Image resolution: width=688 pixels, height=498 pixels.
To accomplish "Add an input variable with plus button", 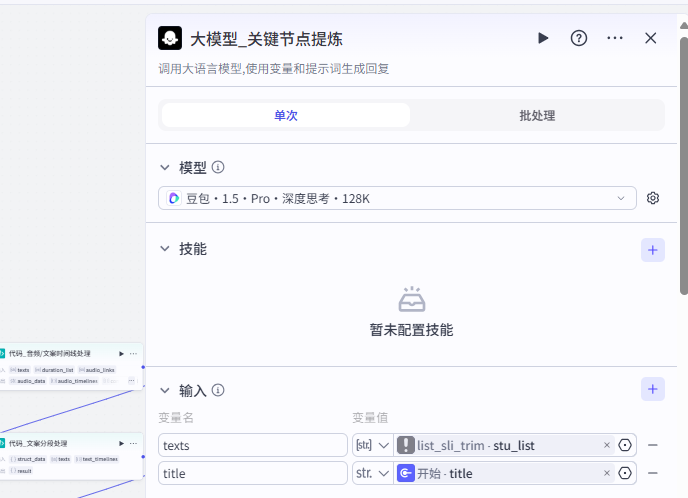I will (x=653, y=389).
